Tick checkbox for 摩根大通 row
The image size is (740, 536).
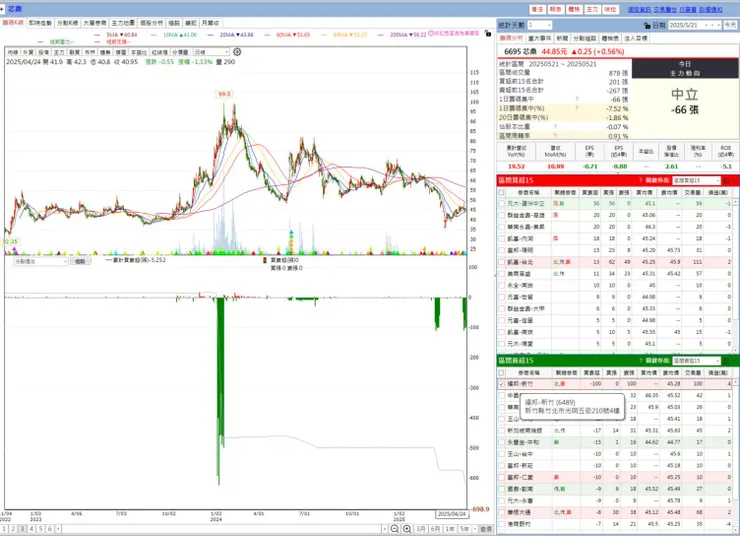[x=501, y=512]
